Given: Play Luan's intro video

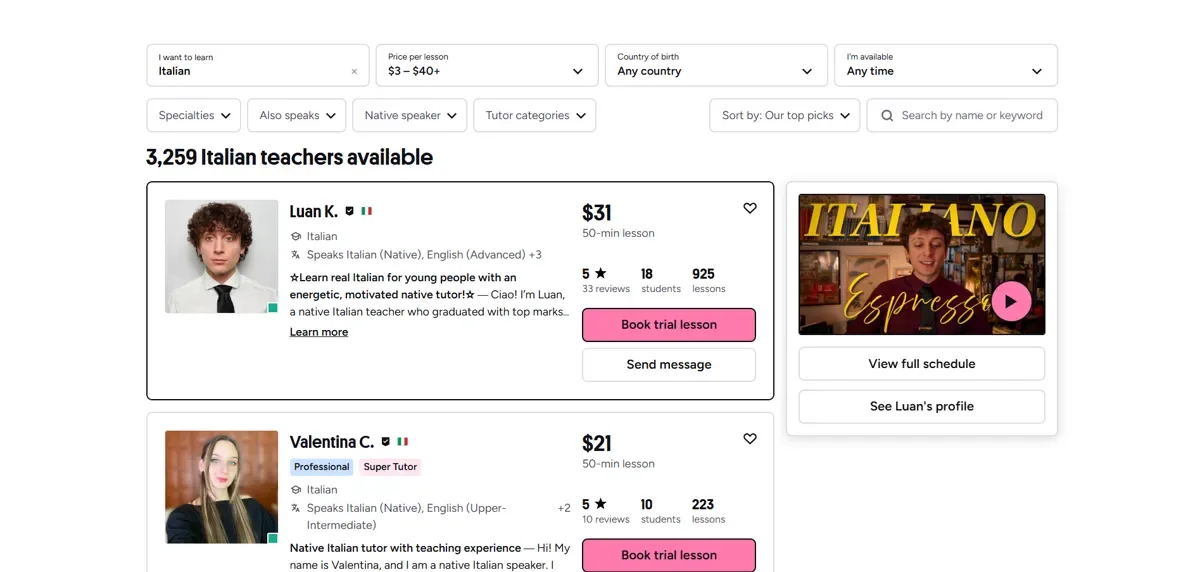Looking at the screenshot, I should pos(1011,301).
